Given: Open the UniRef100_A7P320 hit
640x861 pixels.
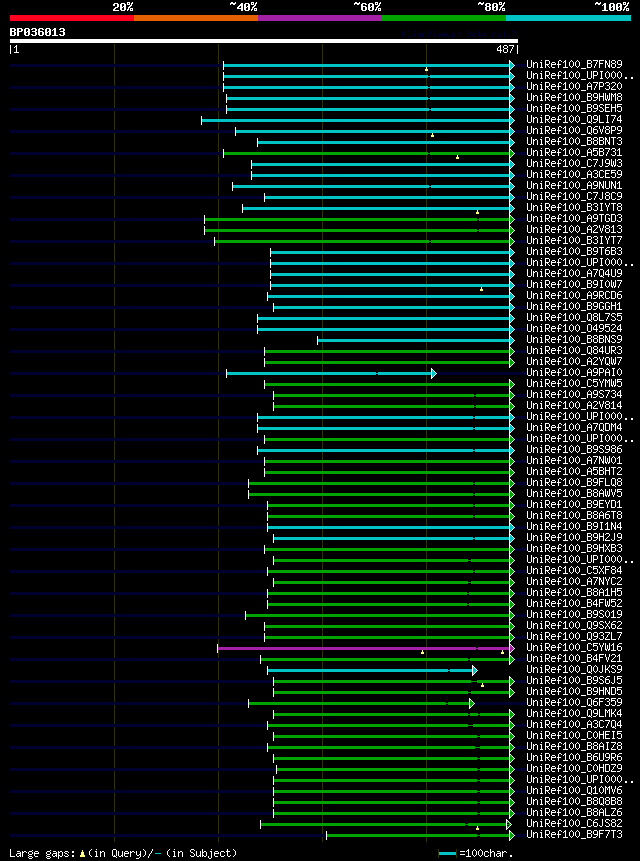Looking at the screenshot, I should (574, 87).
